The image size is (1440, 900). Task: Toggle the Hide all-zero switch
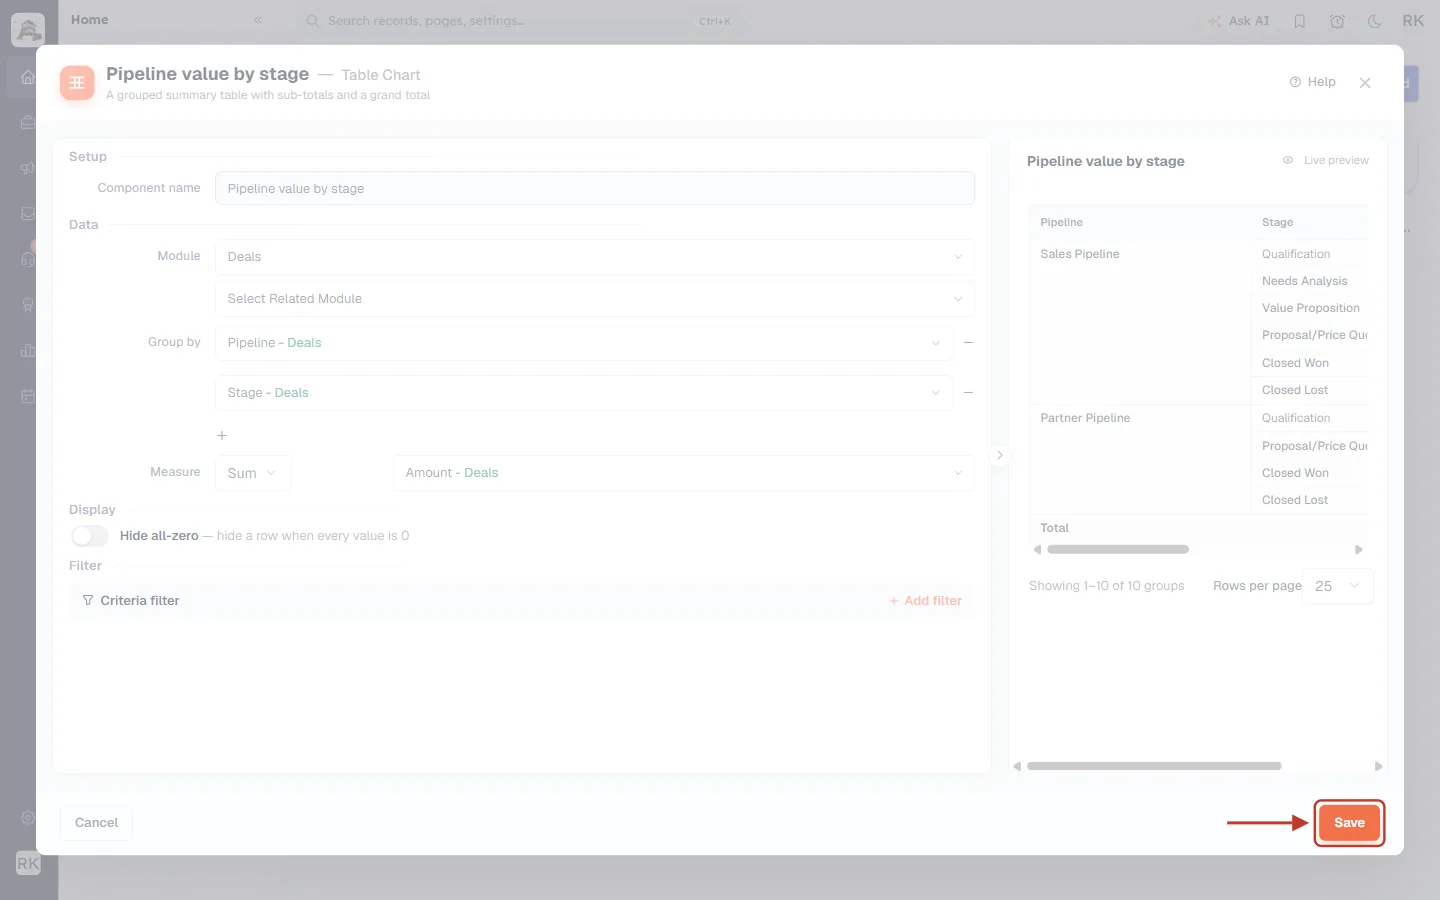point(89,536)
